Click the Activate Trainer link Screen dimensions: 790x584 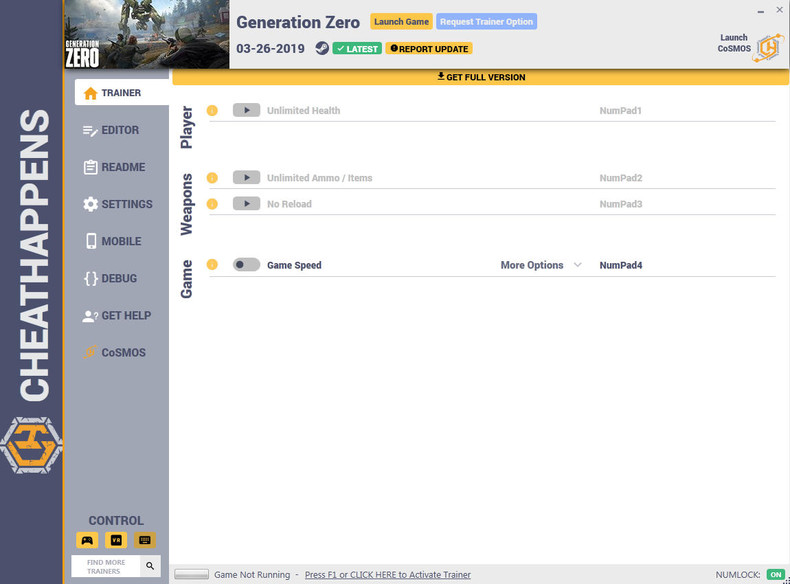pos(387,574)
